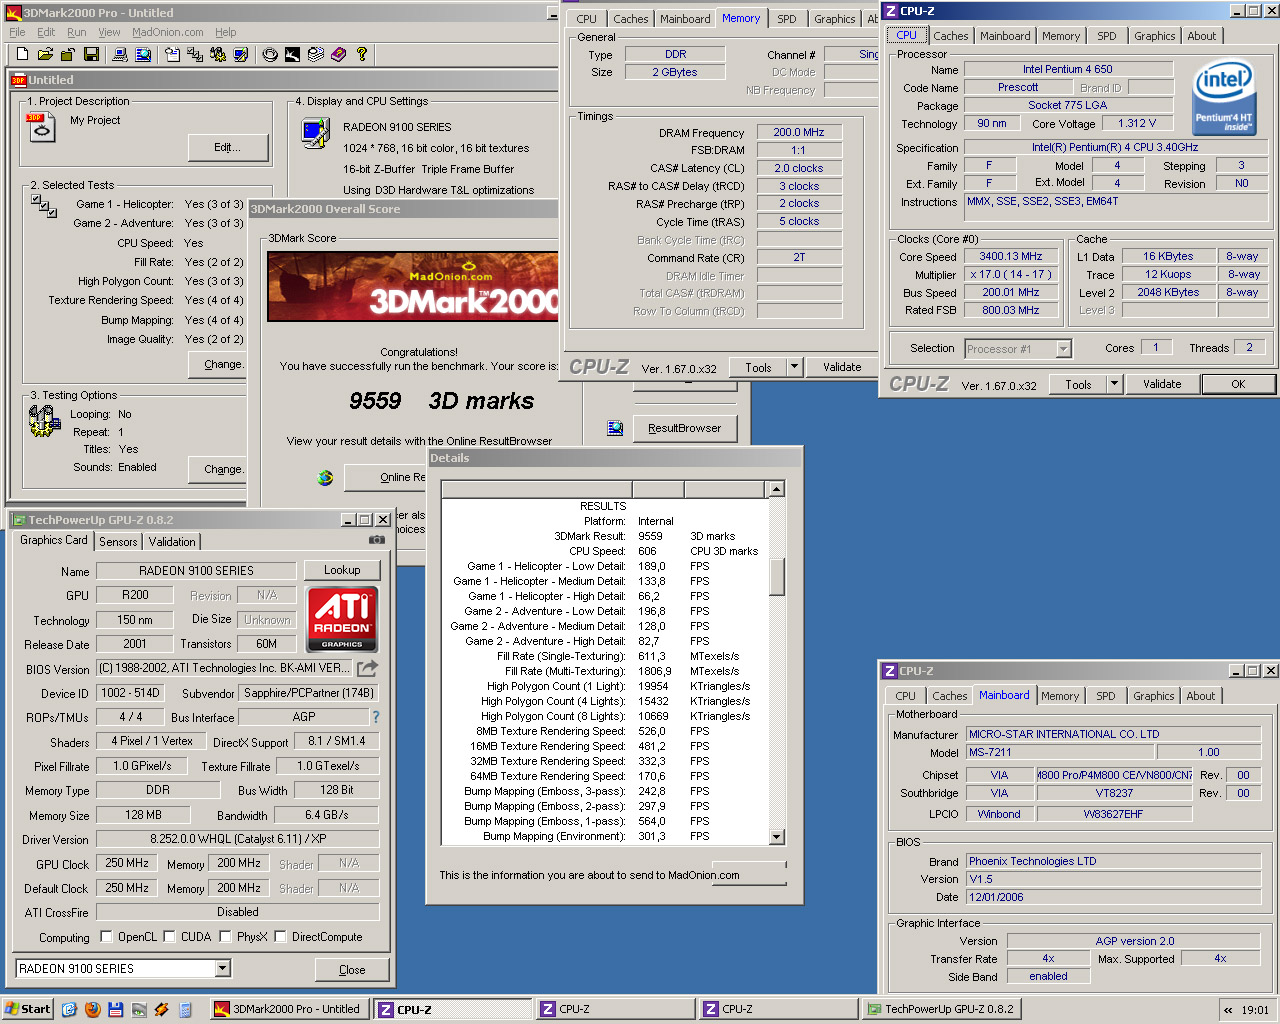The height and width of the screenshot is (1024, 1280).
Task: Click the Lookup button in GPU-Z
Action: (342, 570)
